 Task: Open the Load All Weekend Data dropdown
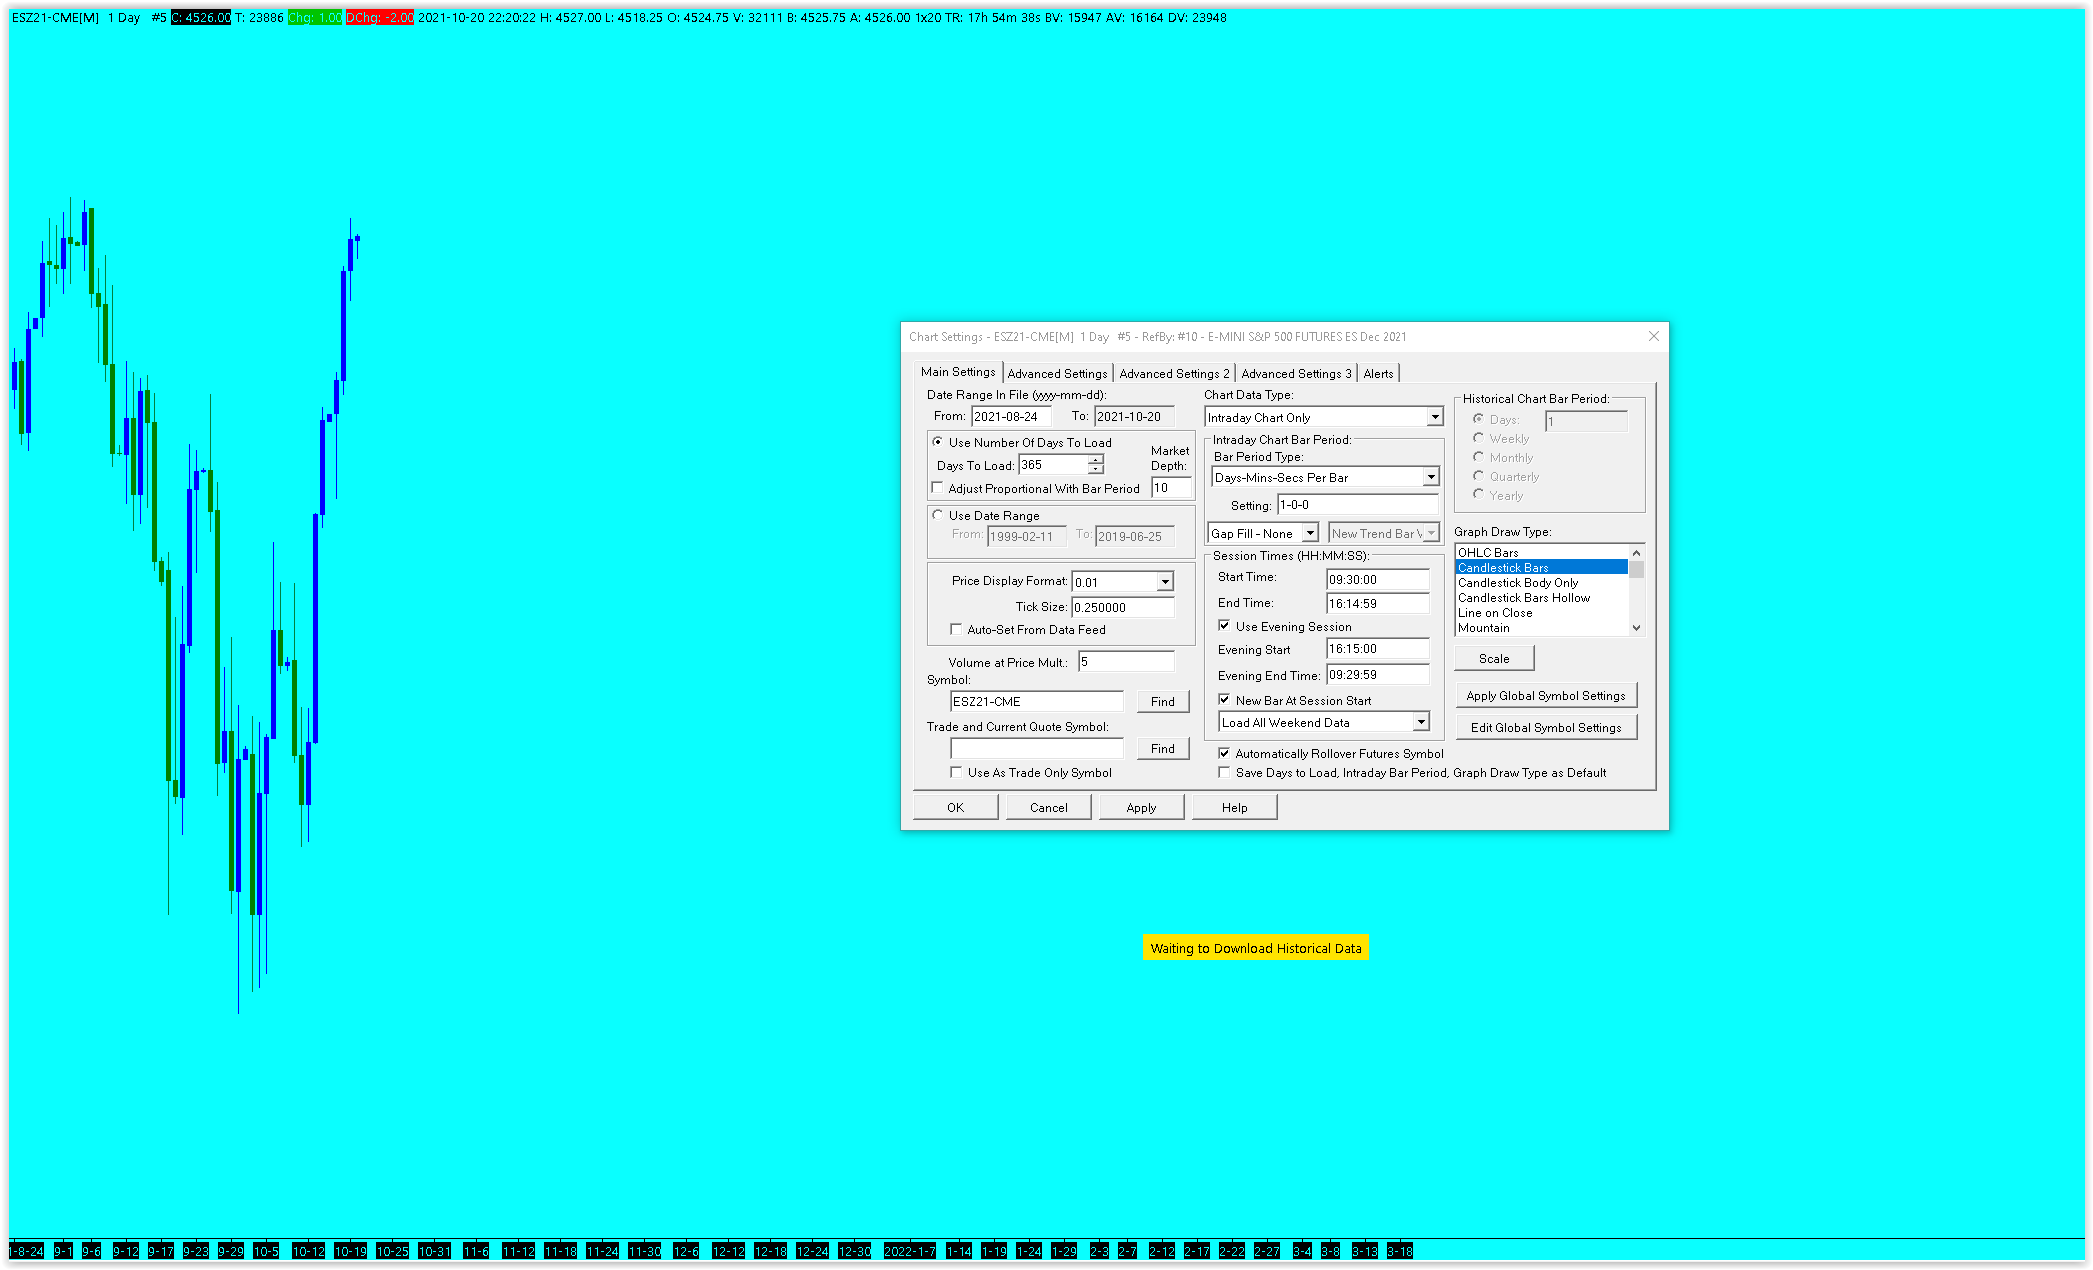tap(1421, 722)
